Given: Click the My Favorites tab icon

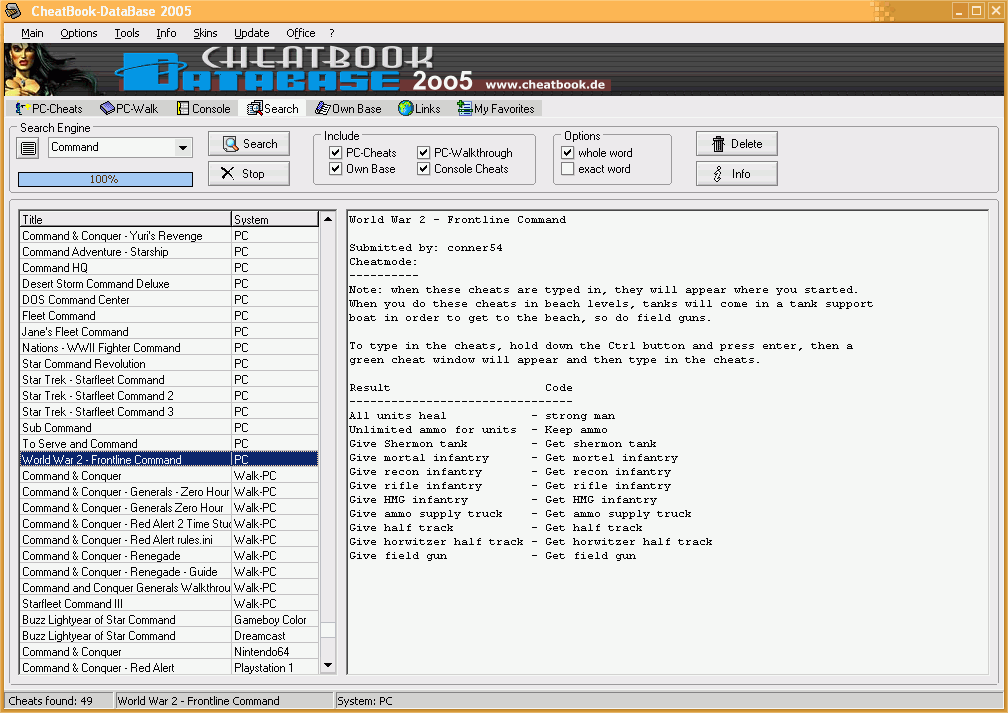Looking at the screenshot, I should 464,109.
